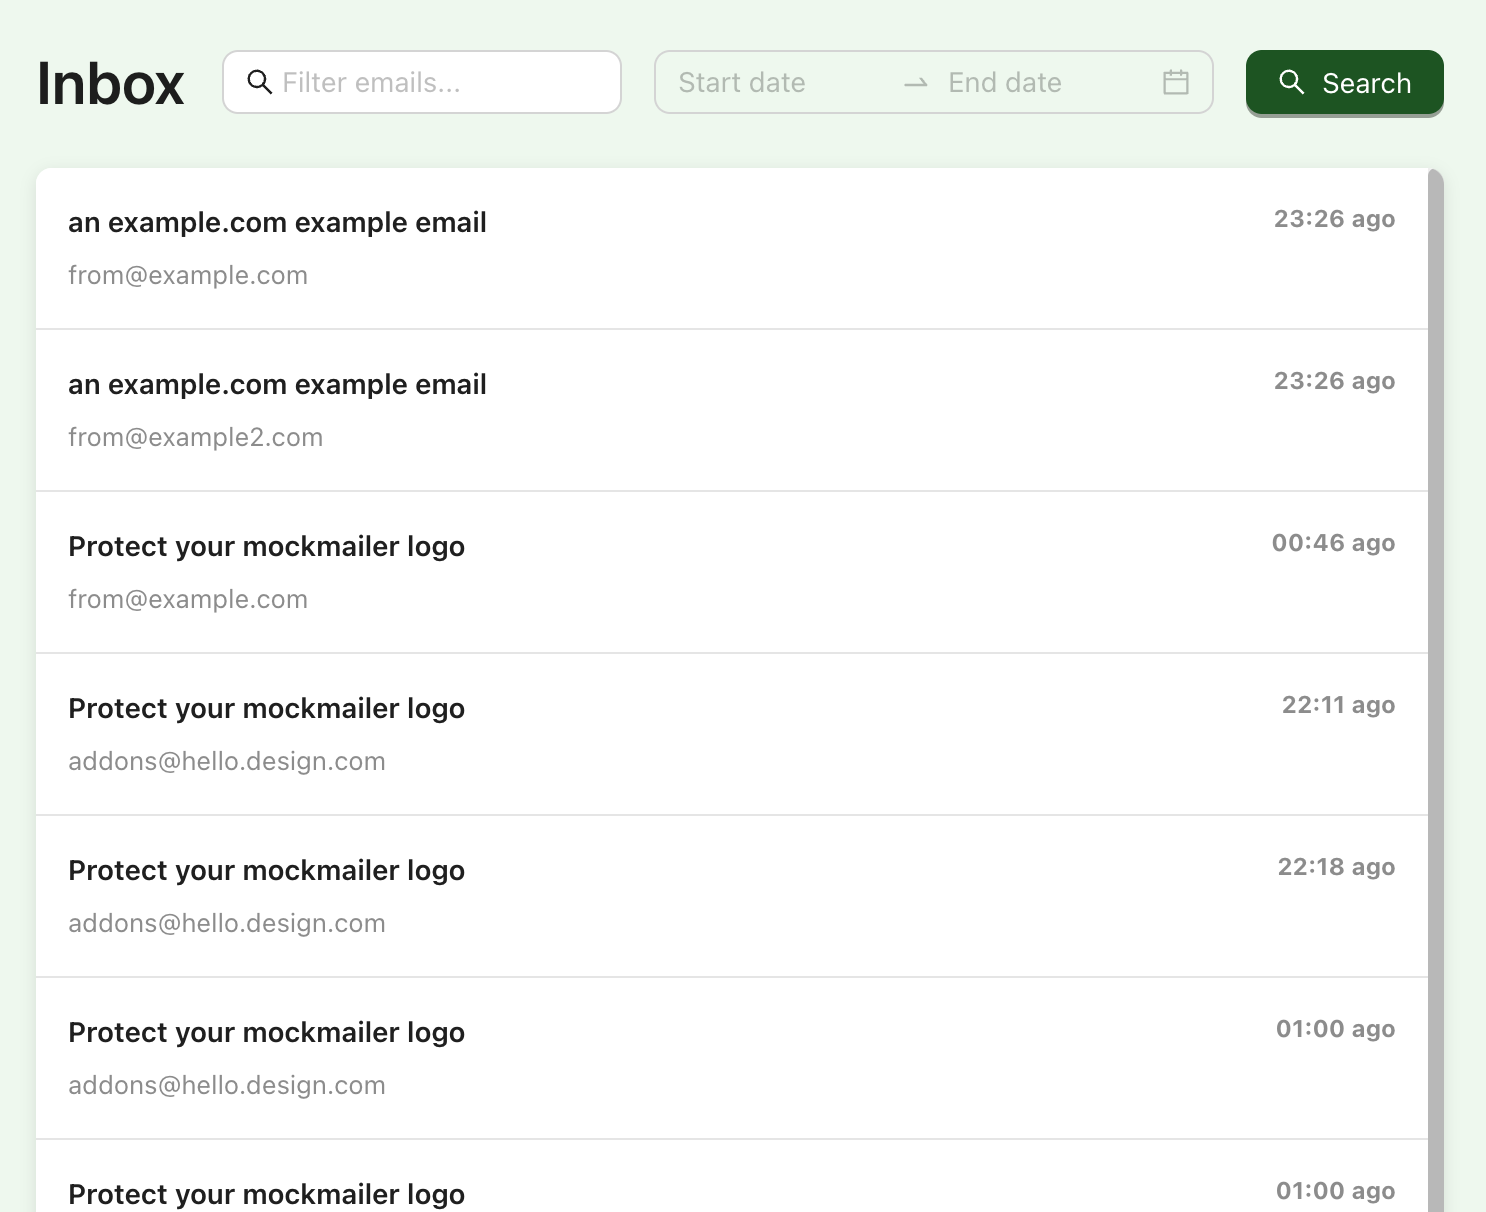The image size is (1486, 1212).
Task: Open the mockmailer logo email from 22:18 ago
Action: coord(732,896)
